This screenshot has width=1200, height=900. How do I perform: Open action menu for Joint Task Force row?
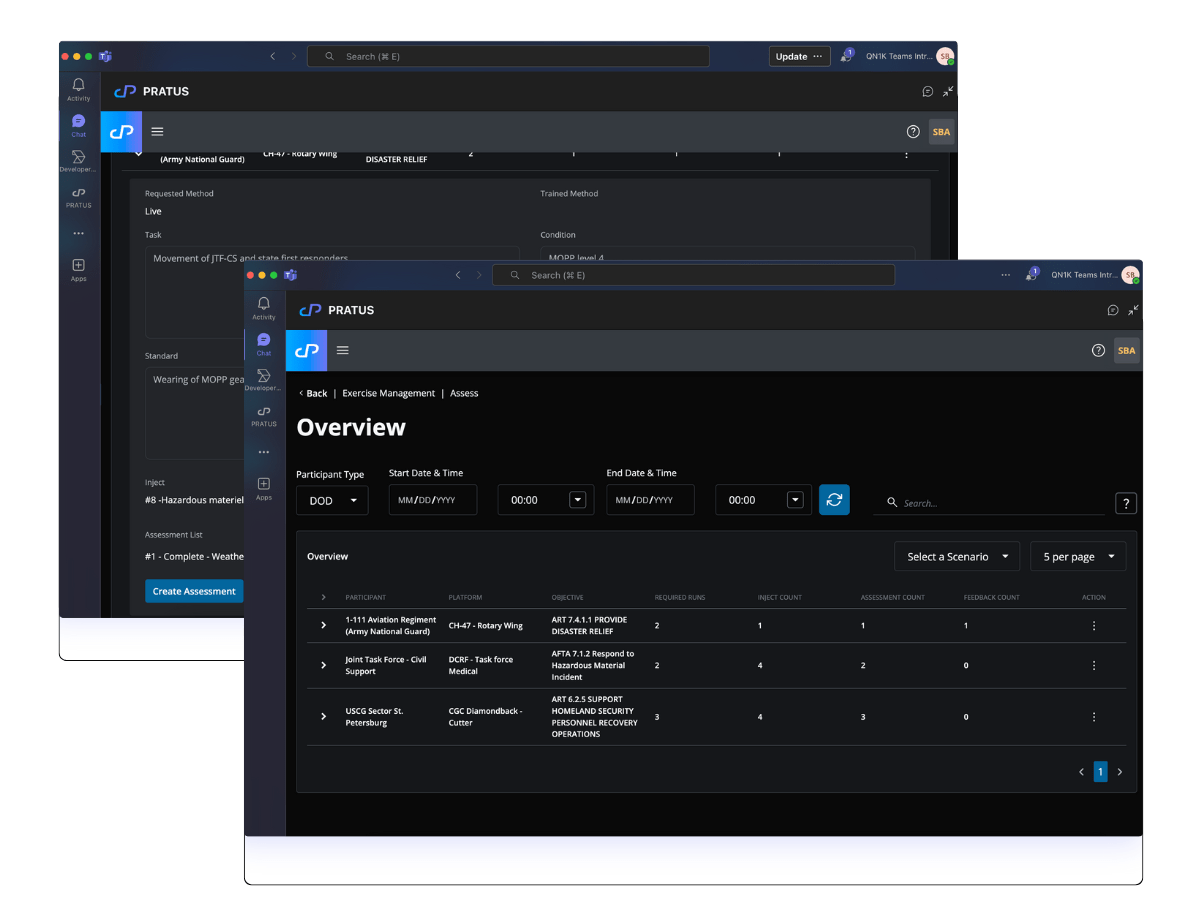pyautogui.click(x=1094, y=665)
